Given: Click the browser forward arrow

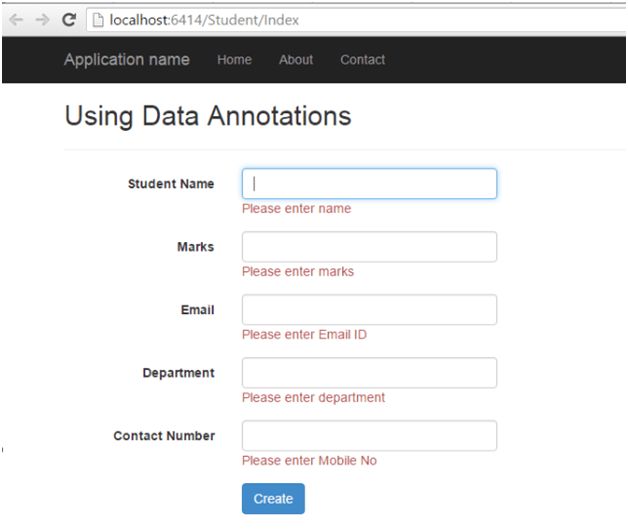Looking at the screenshot, I should [x=42, y=19].
